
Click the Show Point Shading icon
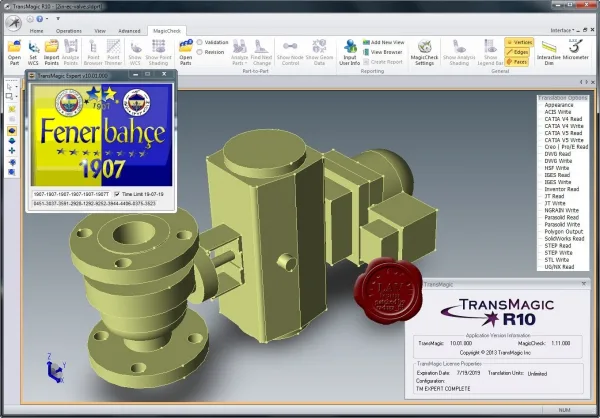pyautogui.click(x=158, y=46)
